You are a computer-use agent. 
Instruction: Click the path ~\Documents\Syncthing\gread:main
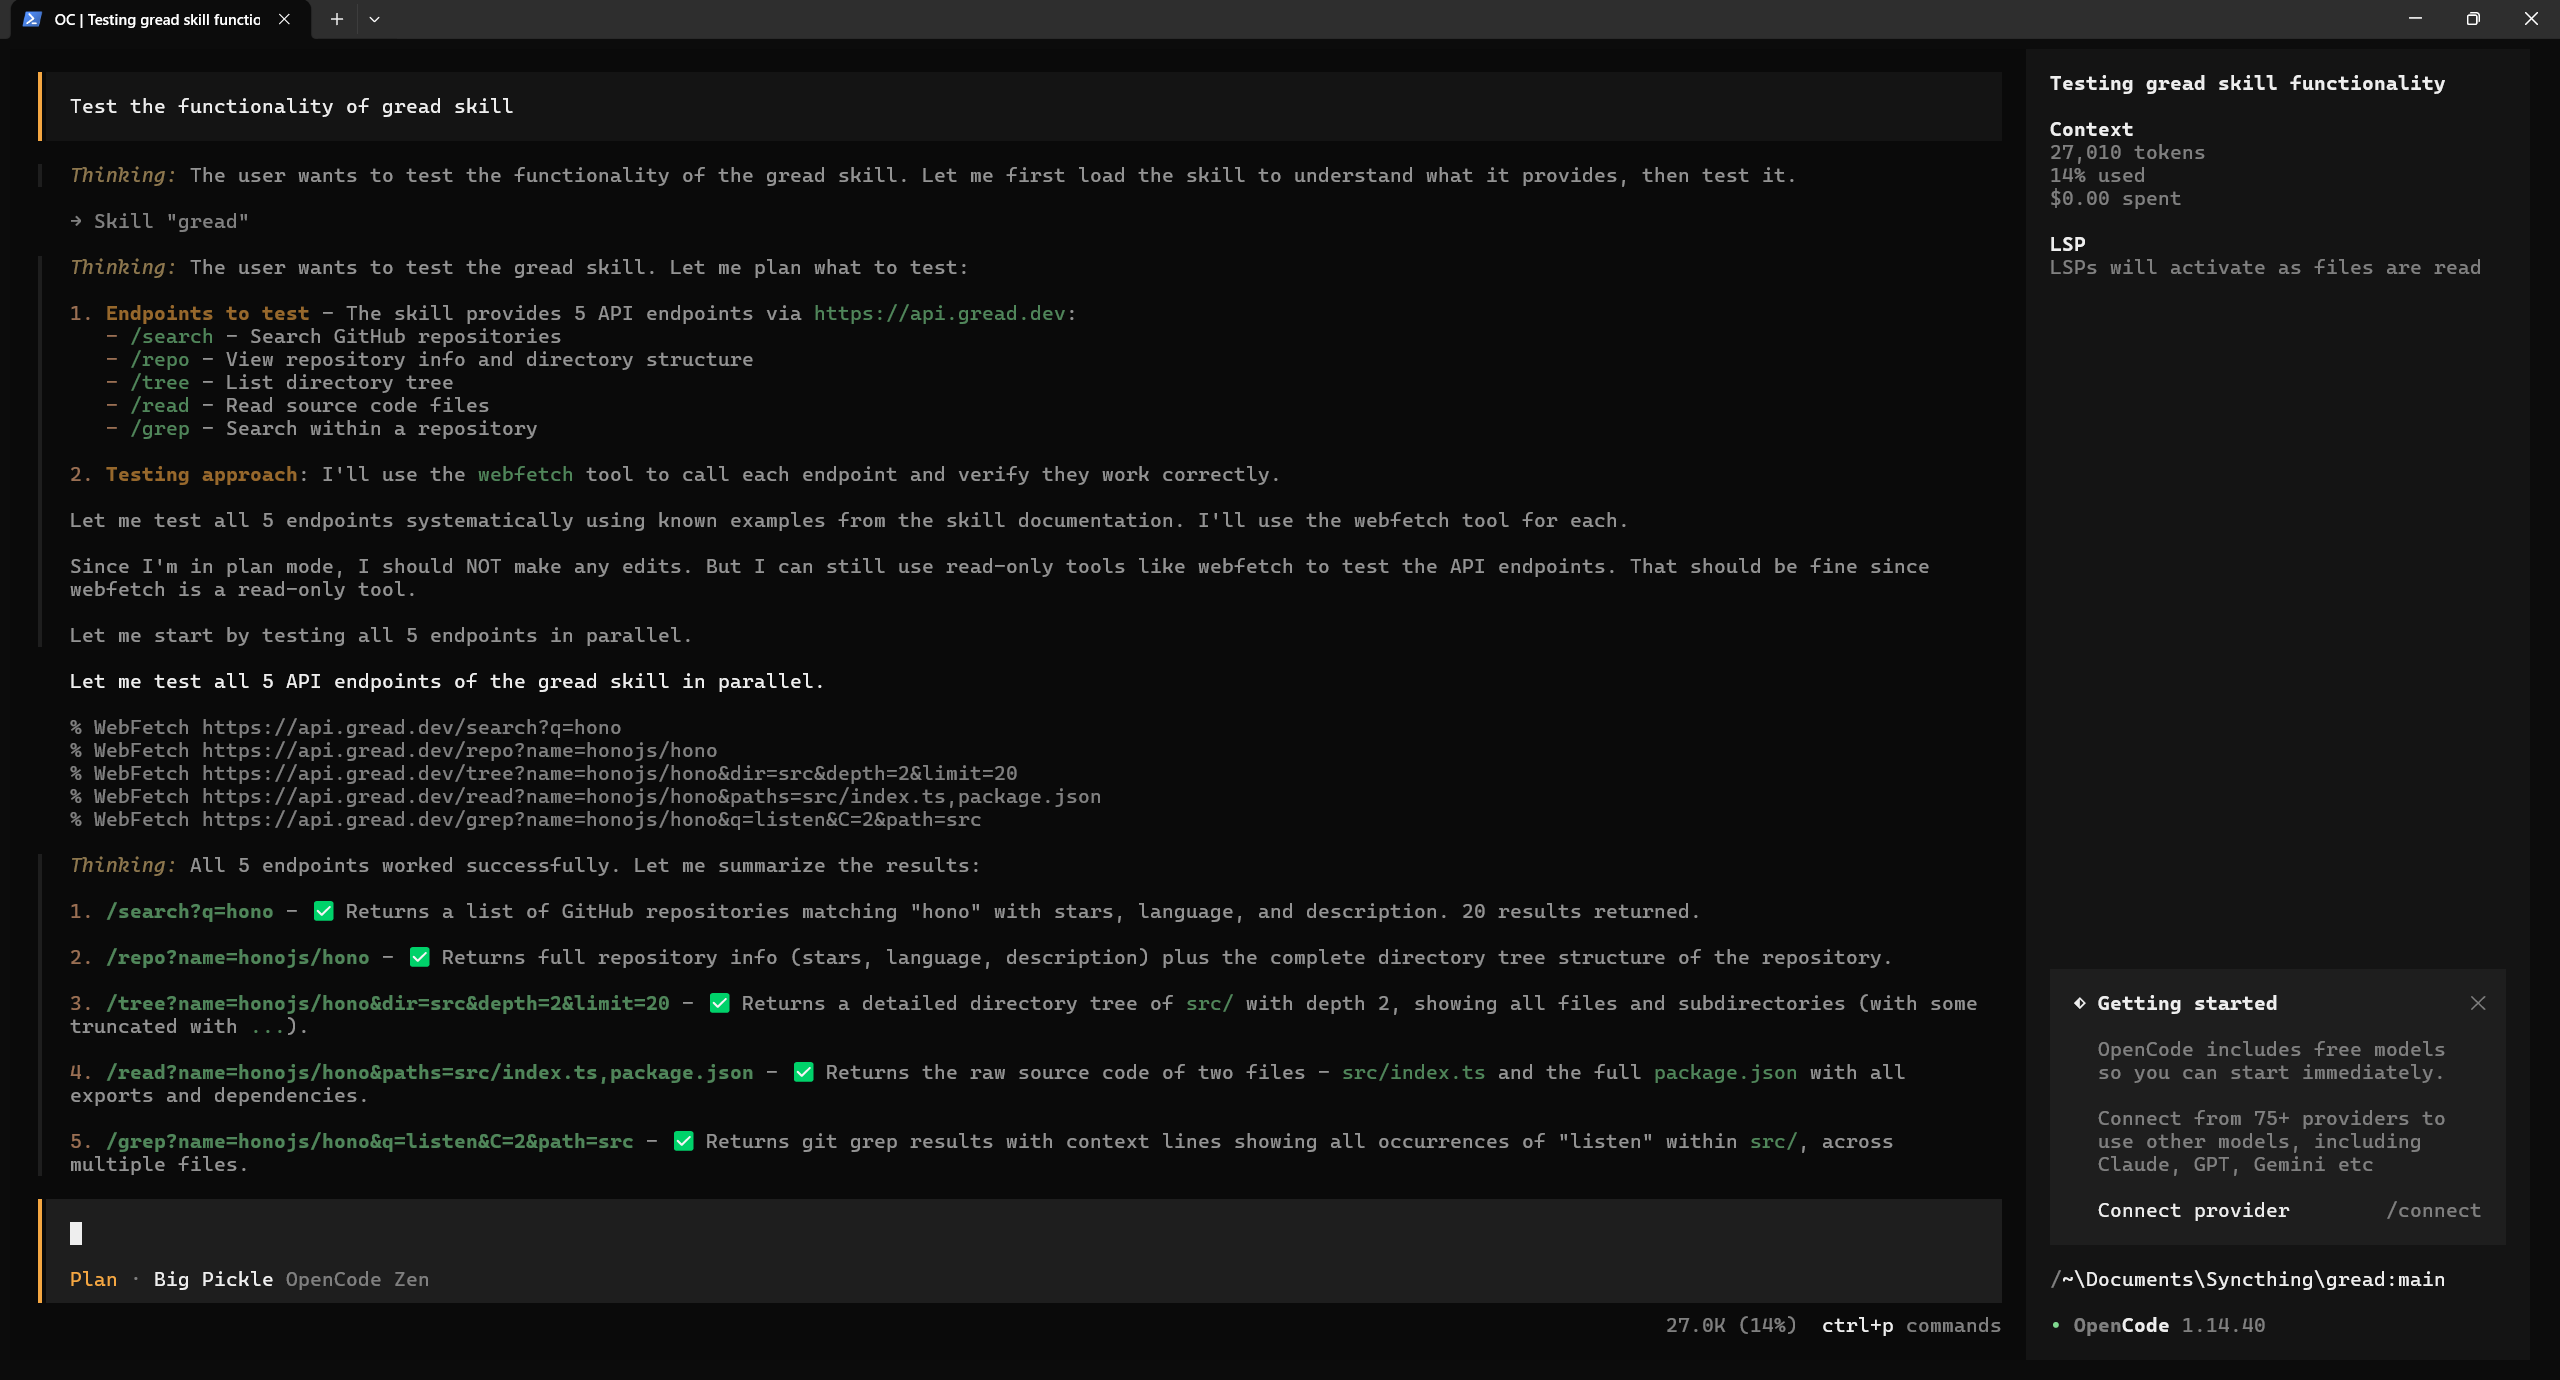[x=2247, y=1279]
